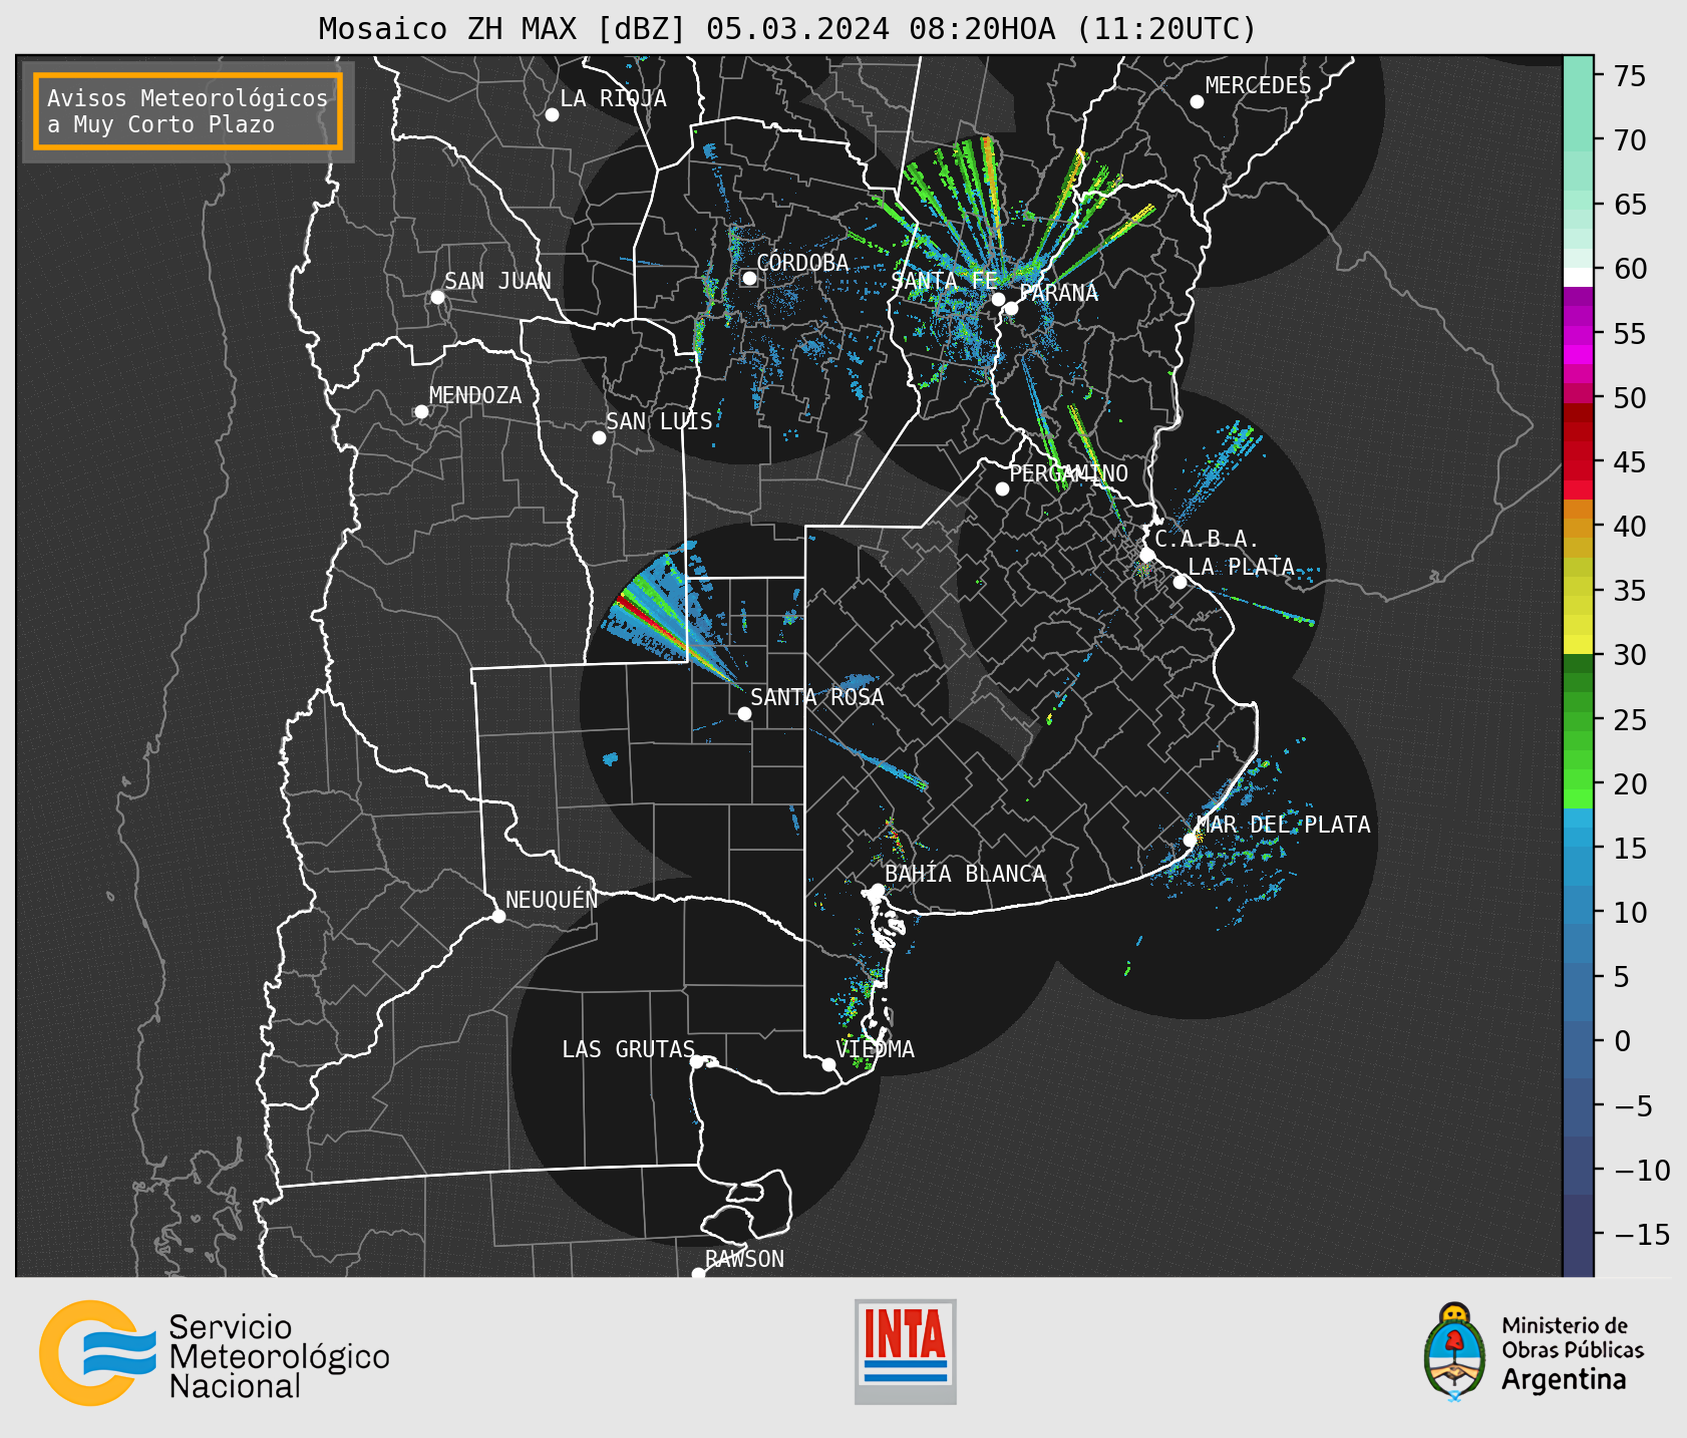This screenshot has width=1687, height=1438.
Task: Click the SANTA FE city marker dot
Action: point(998,299)
